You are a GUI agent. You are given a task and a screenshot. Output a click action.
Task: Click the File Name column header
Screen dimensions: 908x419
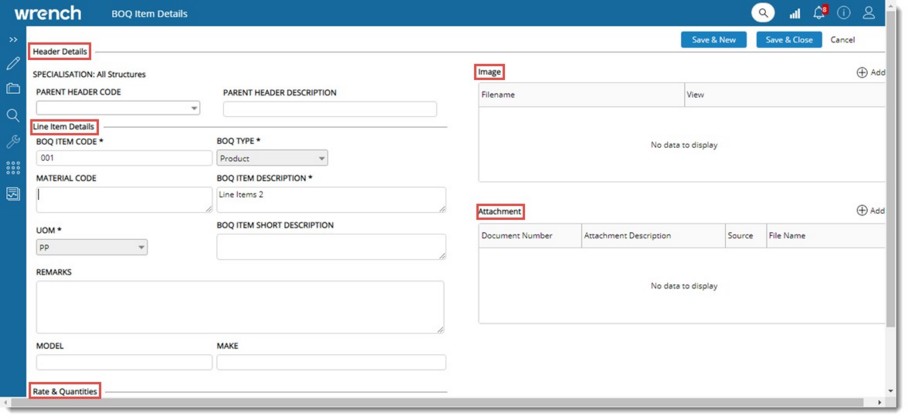click(826, 236)
